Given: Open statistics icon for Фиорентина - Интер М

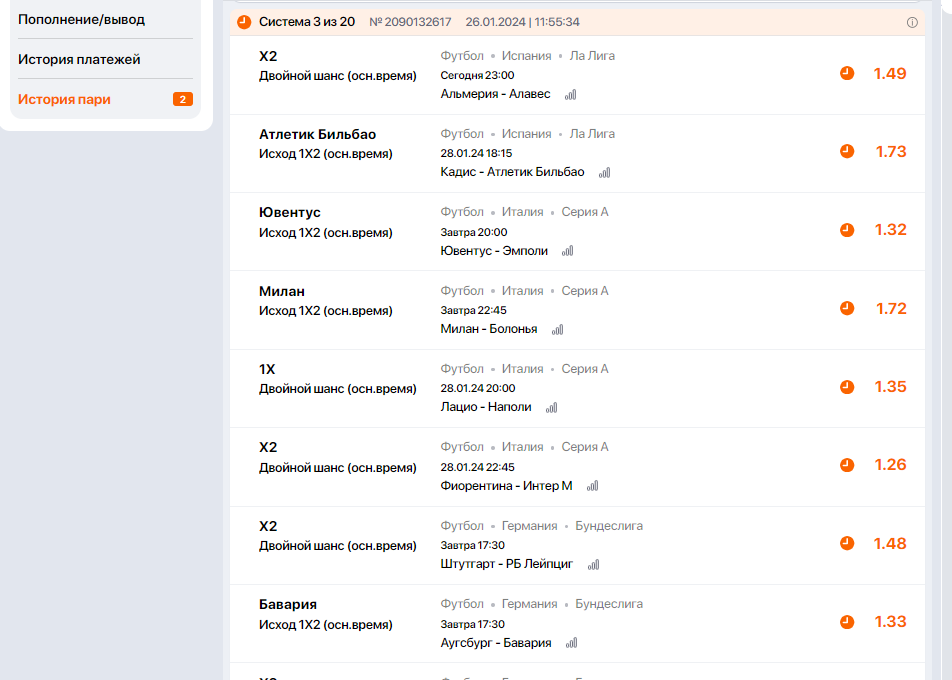Looking at the screenshot, I should coord(593,486).
